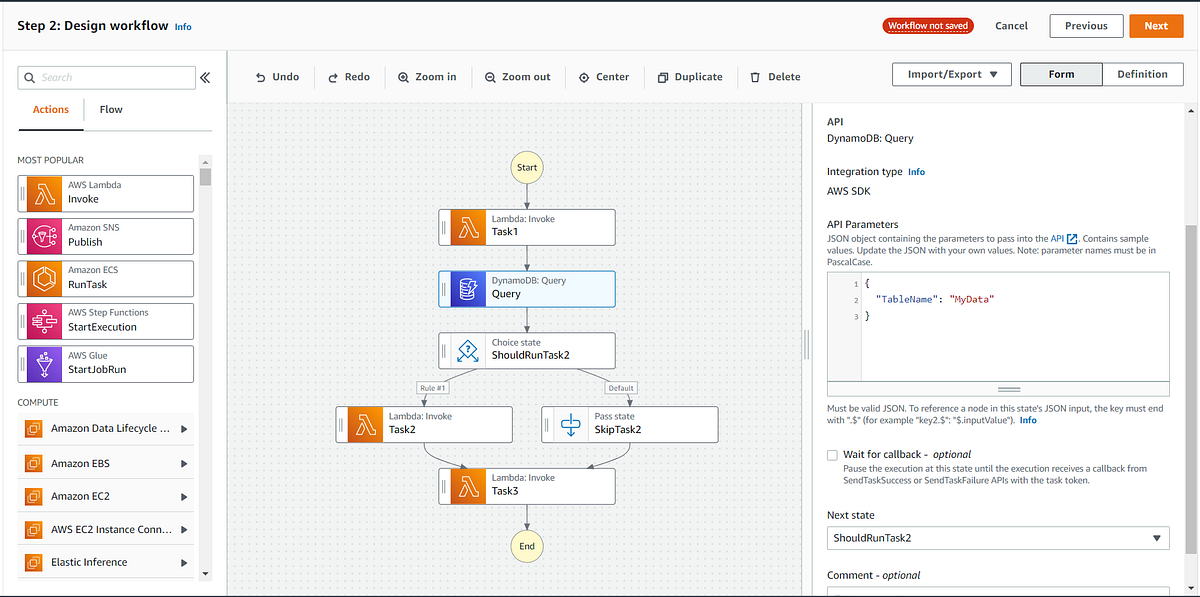Switch to the Definition view

[1141, 74]
